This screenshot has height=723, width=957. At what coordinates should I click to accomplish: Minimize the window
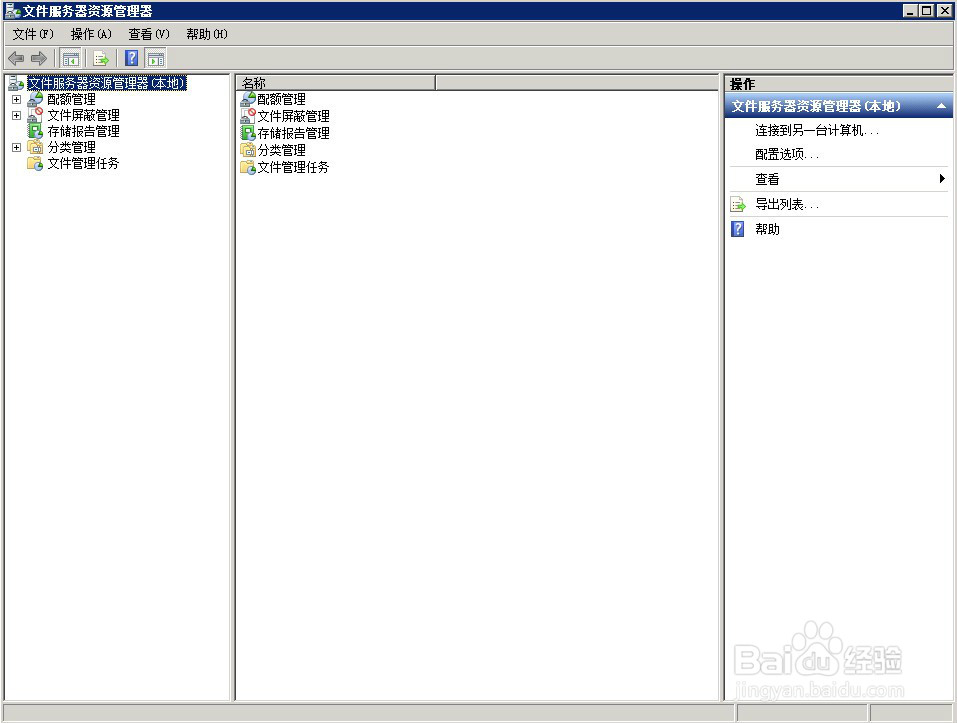tap(911, 10)
